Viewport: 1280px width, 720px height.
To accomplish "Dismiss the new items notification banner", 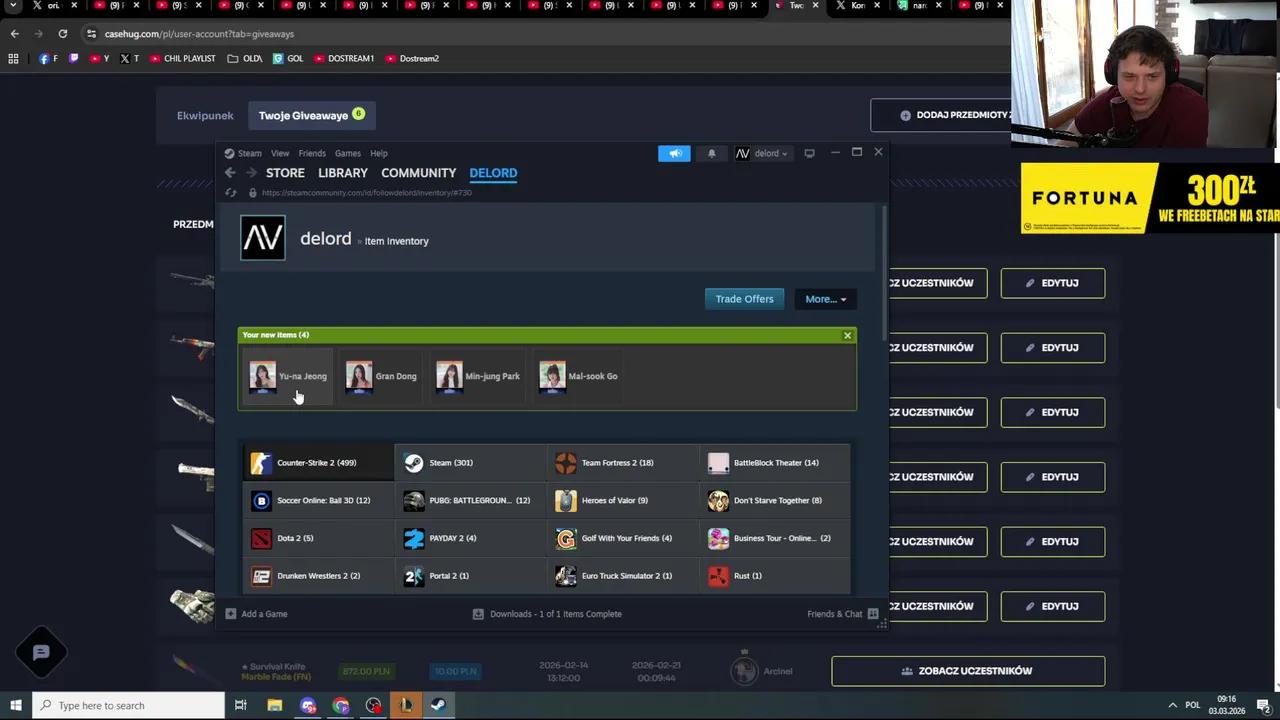I will click(x=847, y=335).
